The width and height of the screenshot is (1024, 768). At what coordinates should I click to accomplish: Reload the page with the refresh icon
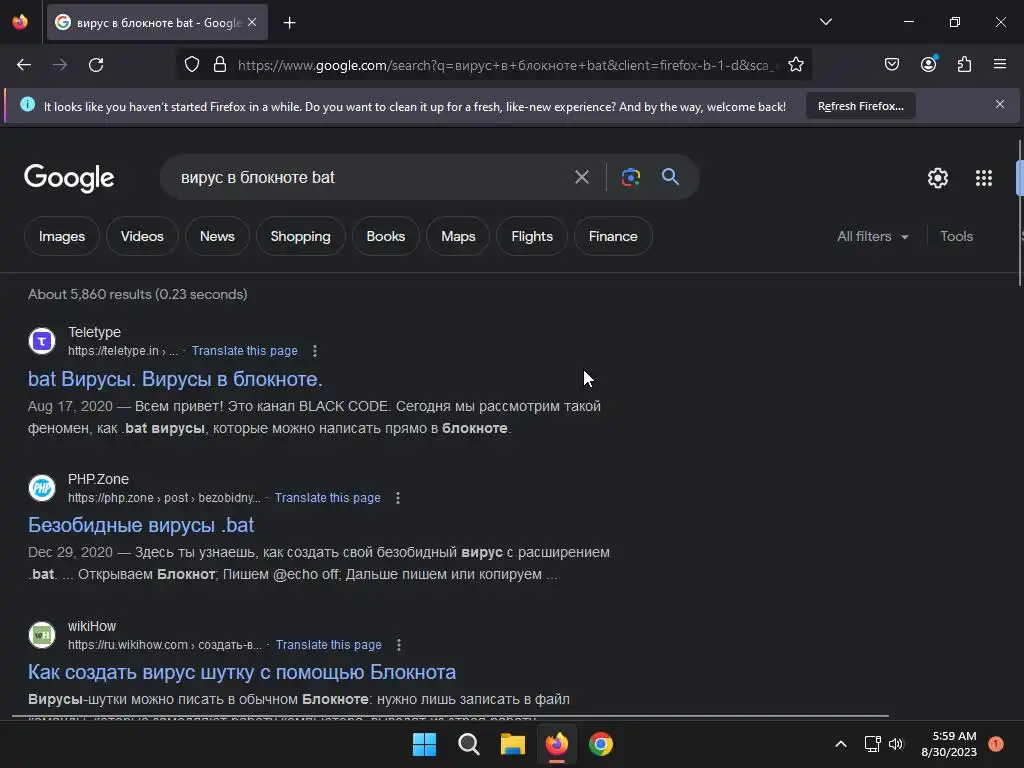pos(96,65)
